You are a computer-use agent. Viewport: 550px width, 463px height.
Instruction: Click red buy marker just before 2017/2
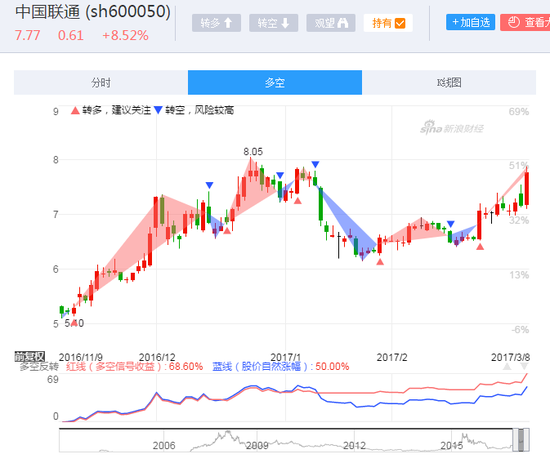click(380, 262)
